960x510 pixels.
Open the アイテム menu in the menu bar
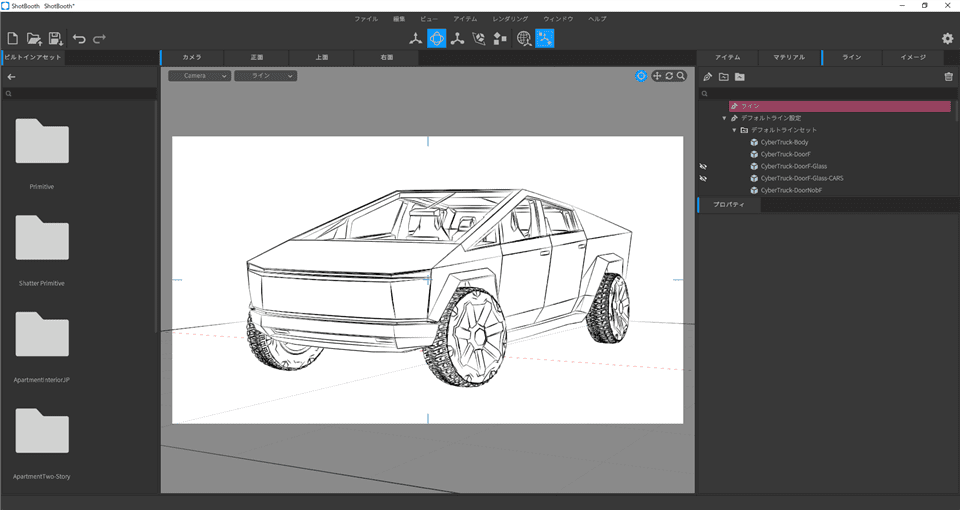465,19
